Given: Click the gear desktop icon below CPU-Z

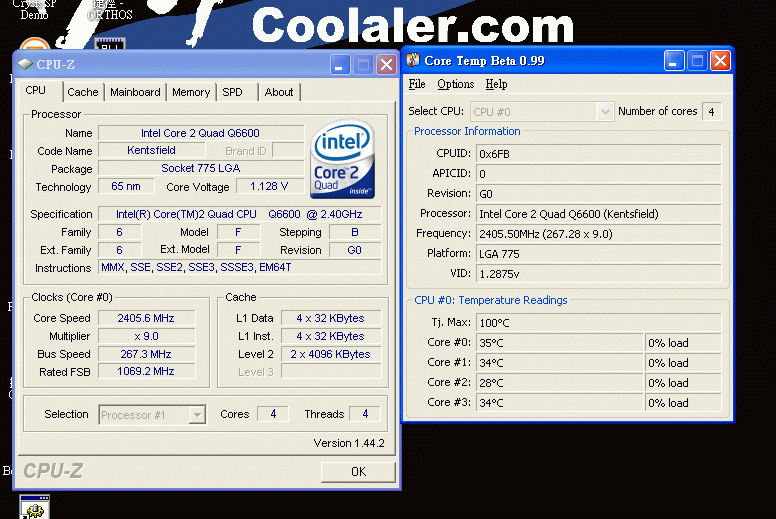Looking at the screenshot, I should point(35,507).
